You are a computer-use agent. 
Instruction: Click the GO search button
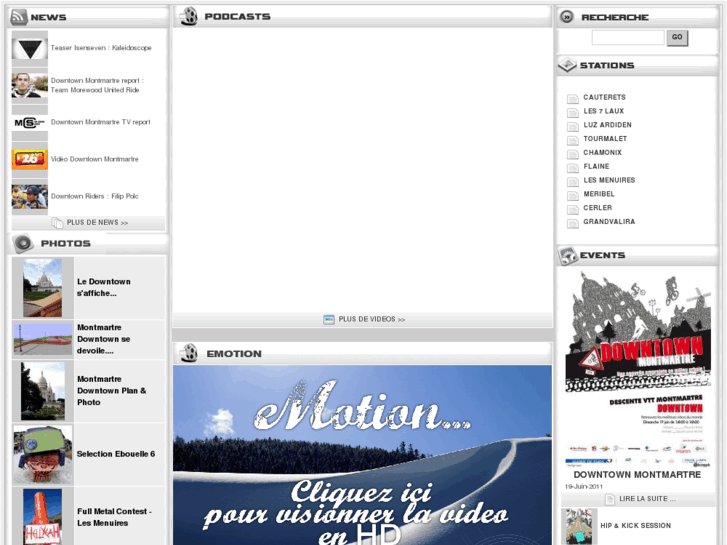(x=677, y=37)
